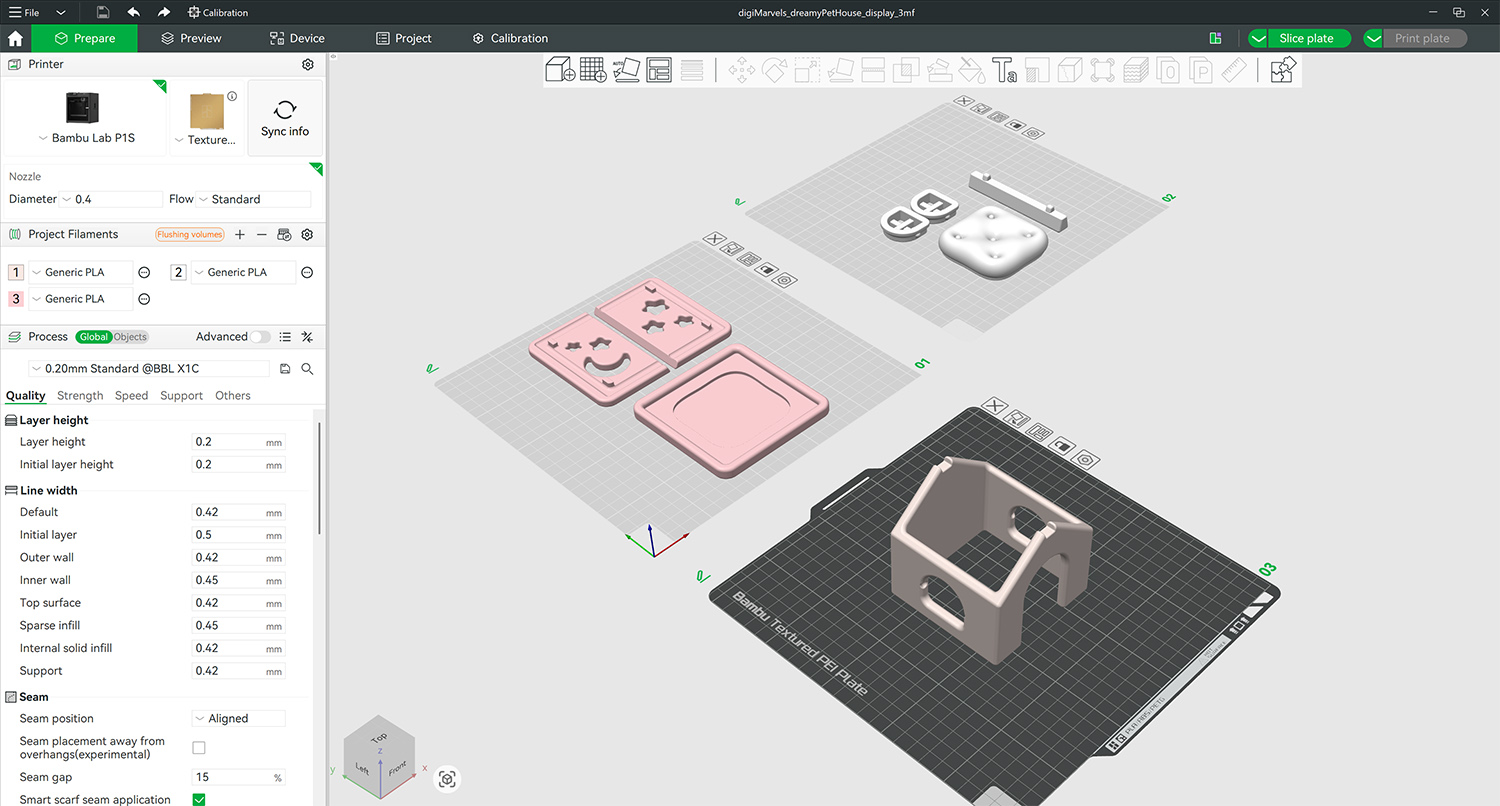Click the compare presets icon
Image resolution: width=1500 pixels, height=806 pixels.
307,337
